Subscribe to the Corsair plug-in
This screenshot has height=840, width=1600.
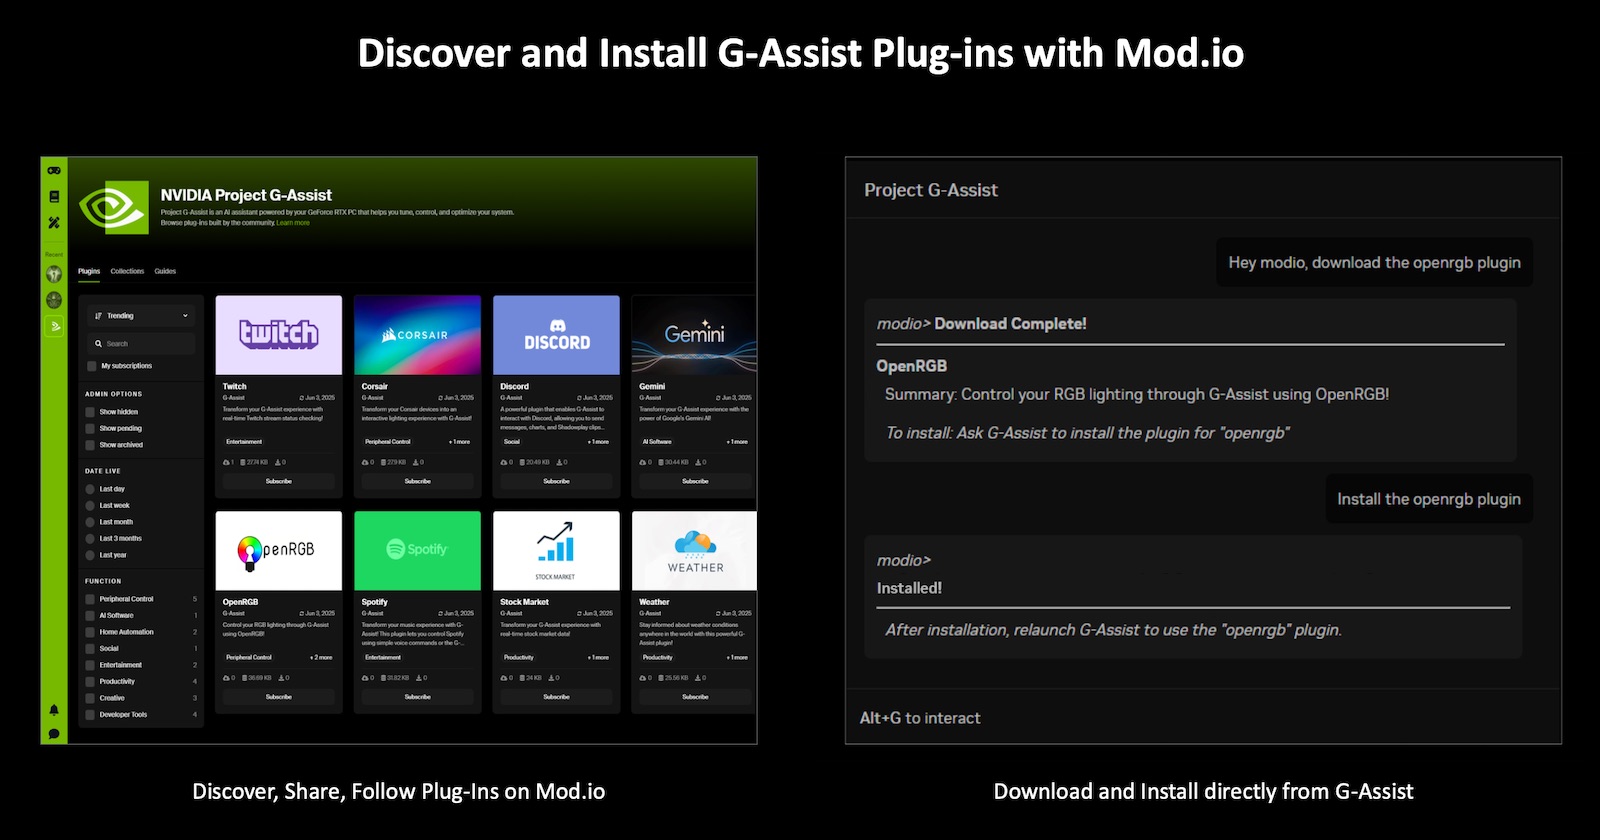pyautogui.click(x=417, y=481)
